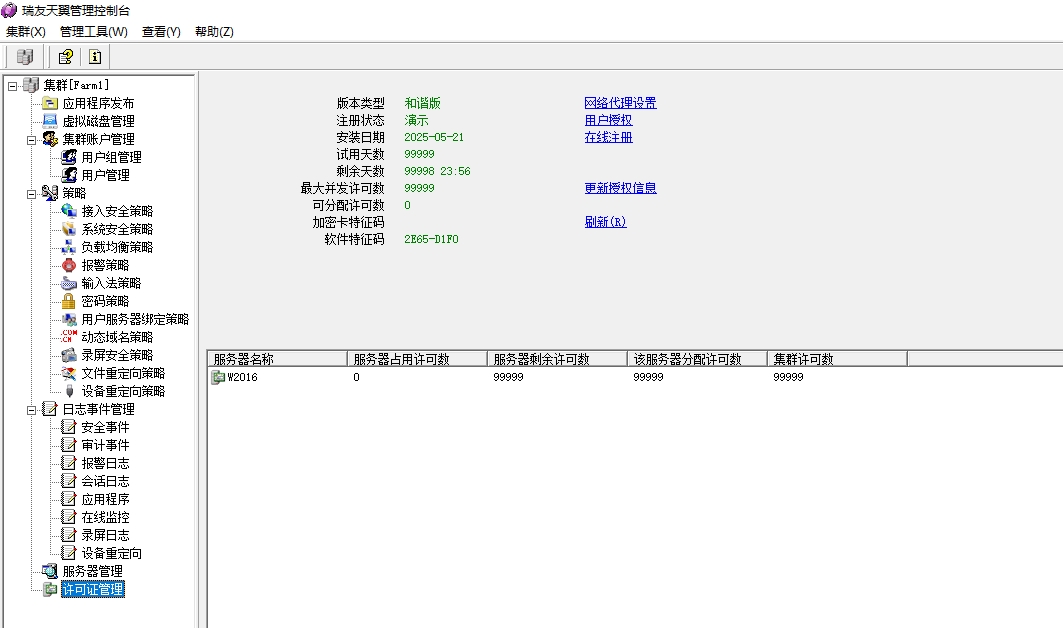Screen dimensions: 1063x628
Task: Sort by 服务器剩余许可数 column header
Action: coord(557,359)
